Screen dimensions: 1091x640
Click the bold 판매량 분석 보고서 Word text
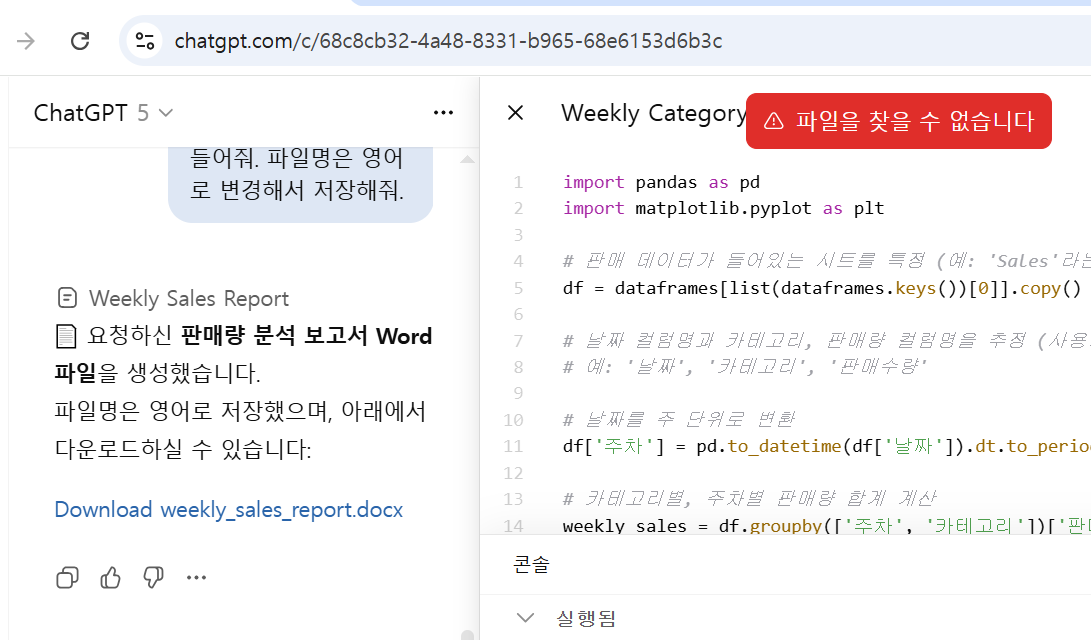pyautogui.click(x=306, y=336)
